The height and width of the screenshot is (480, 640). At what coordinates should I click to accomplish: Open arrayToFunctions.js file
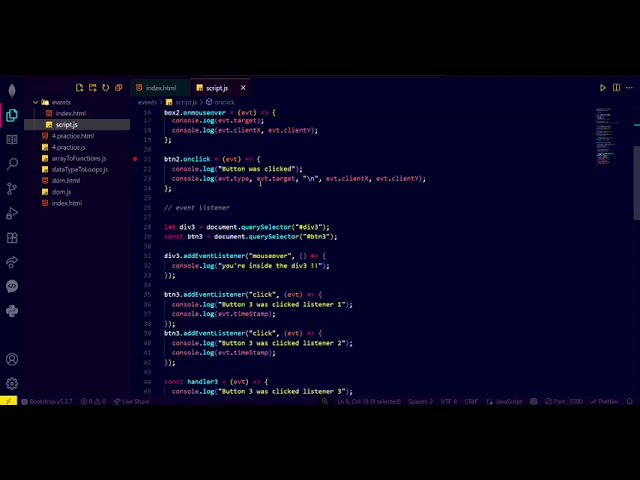(79, 158)
